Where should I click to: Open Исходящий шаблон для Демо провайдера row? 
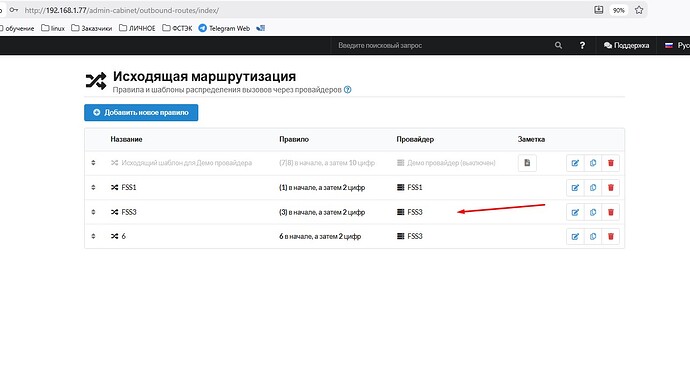pos(187,163)
